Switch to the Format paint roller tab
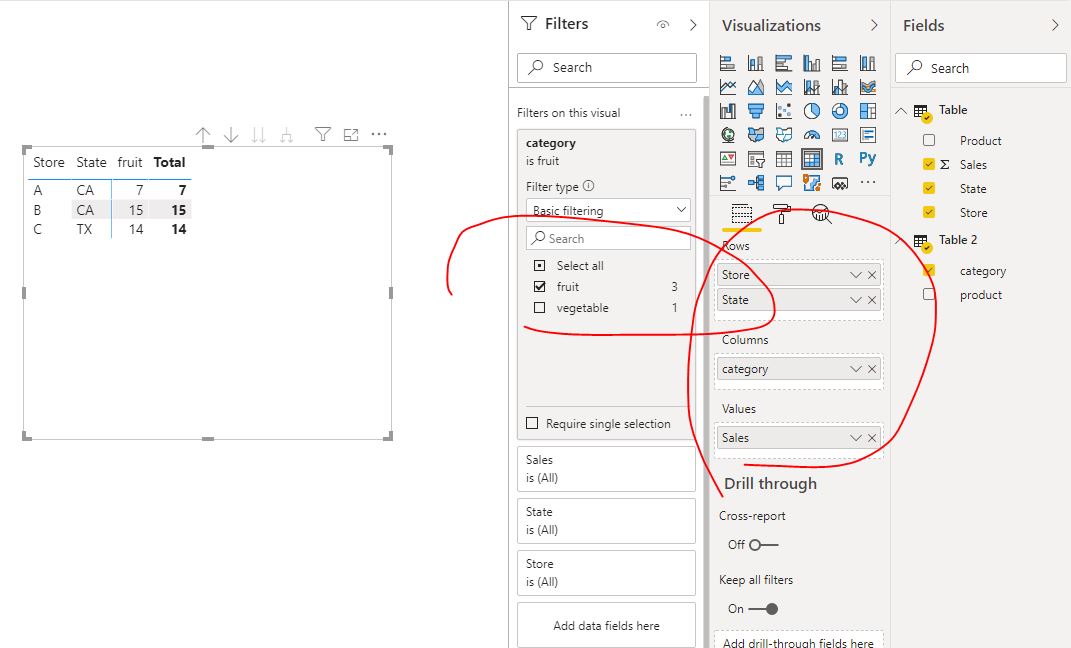The image size is (1071, 648). pyautogui.click(x=781, y=214)
